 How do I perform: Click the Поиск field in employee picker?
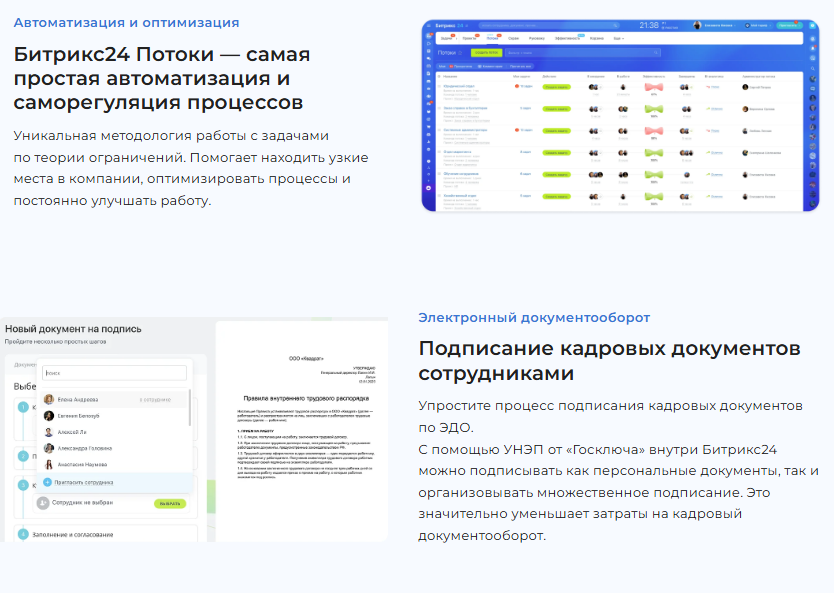tap(114, 373)
